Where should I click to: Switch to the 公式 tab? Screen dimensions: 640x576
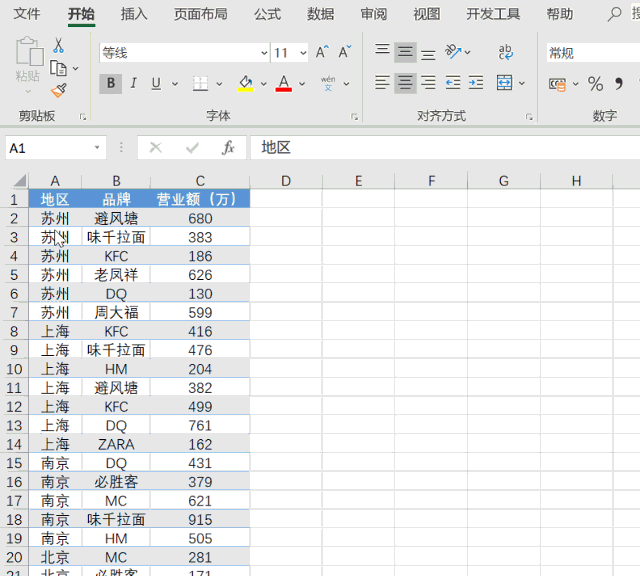267,14
